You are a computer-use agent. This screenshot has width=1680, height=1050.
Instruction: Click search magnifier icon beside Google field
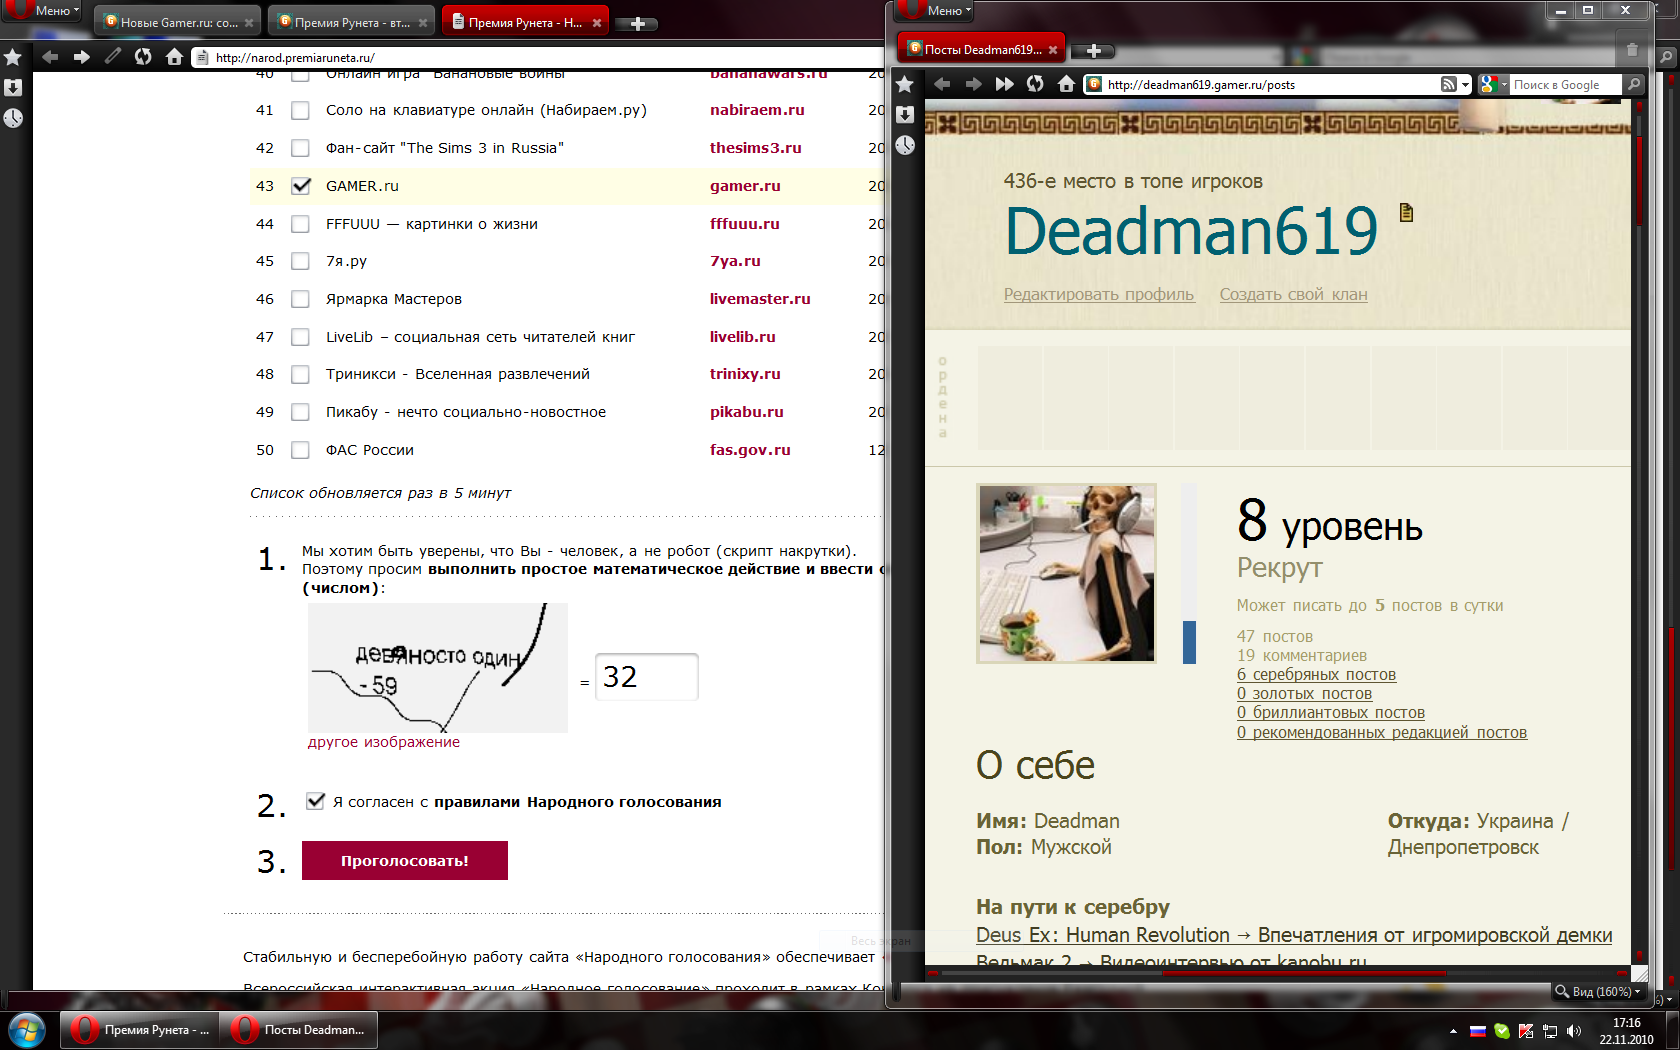(x=1634, y=85)
